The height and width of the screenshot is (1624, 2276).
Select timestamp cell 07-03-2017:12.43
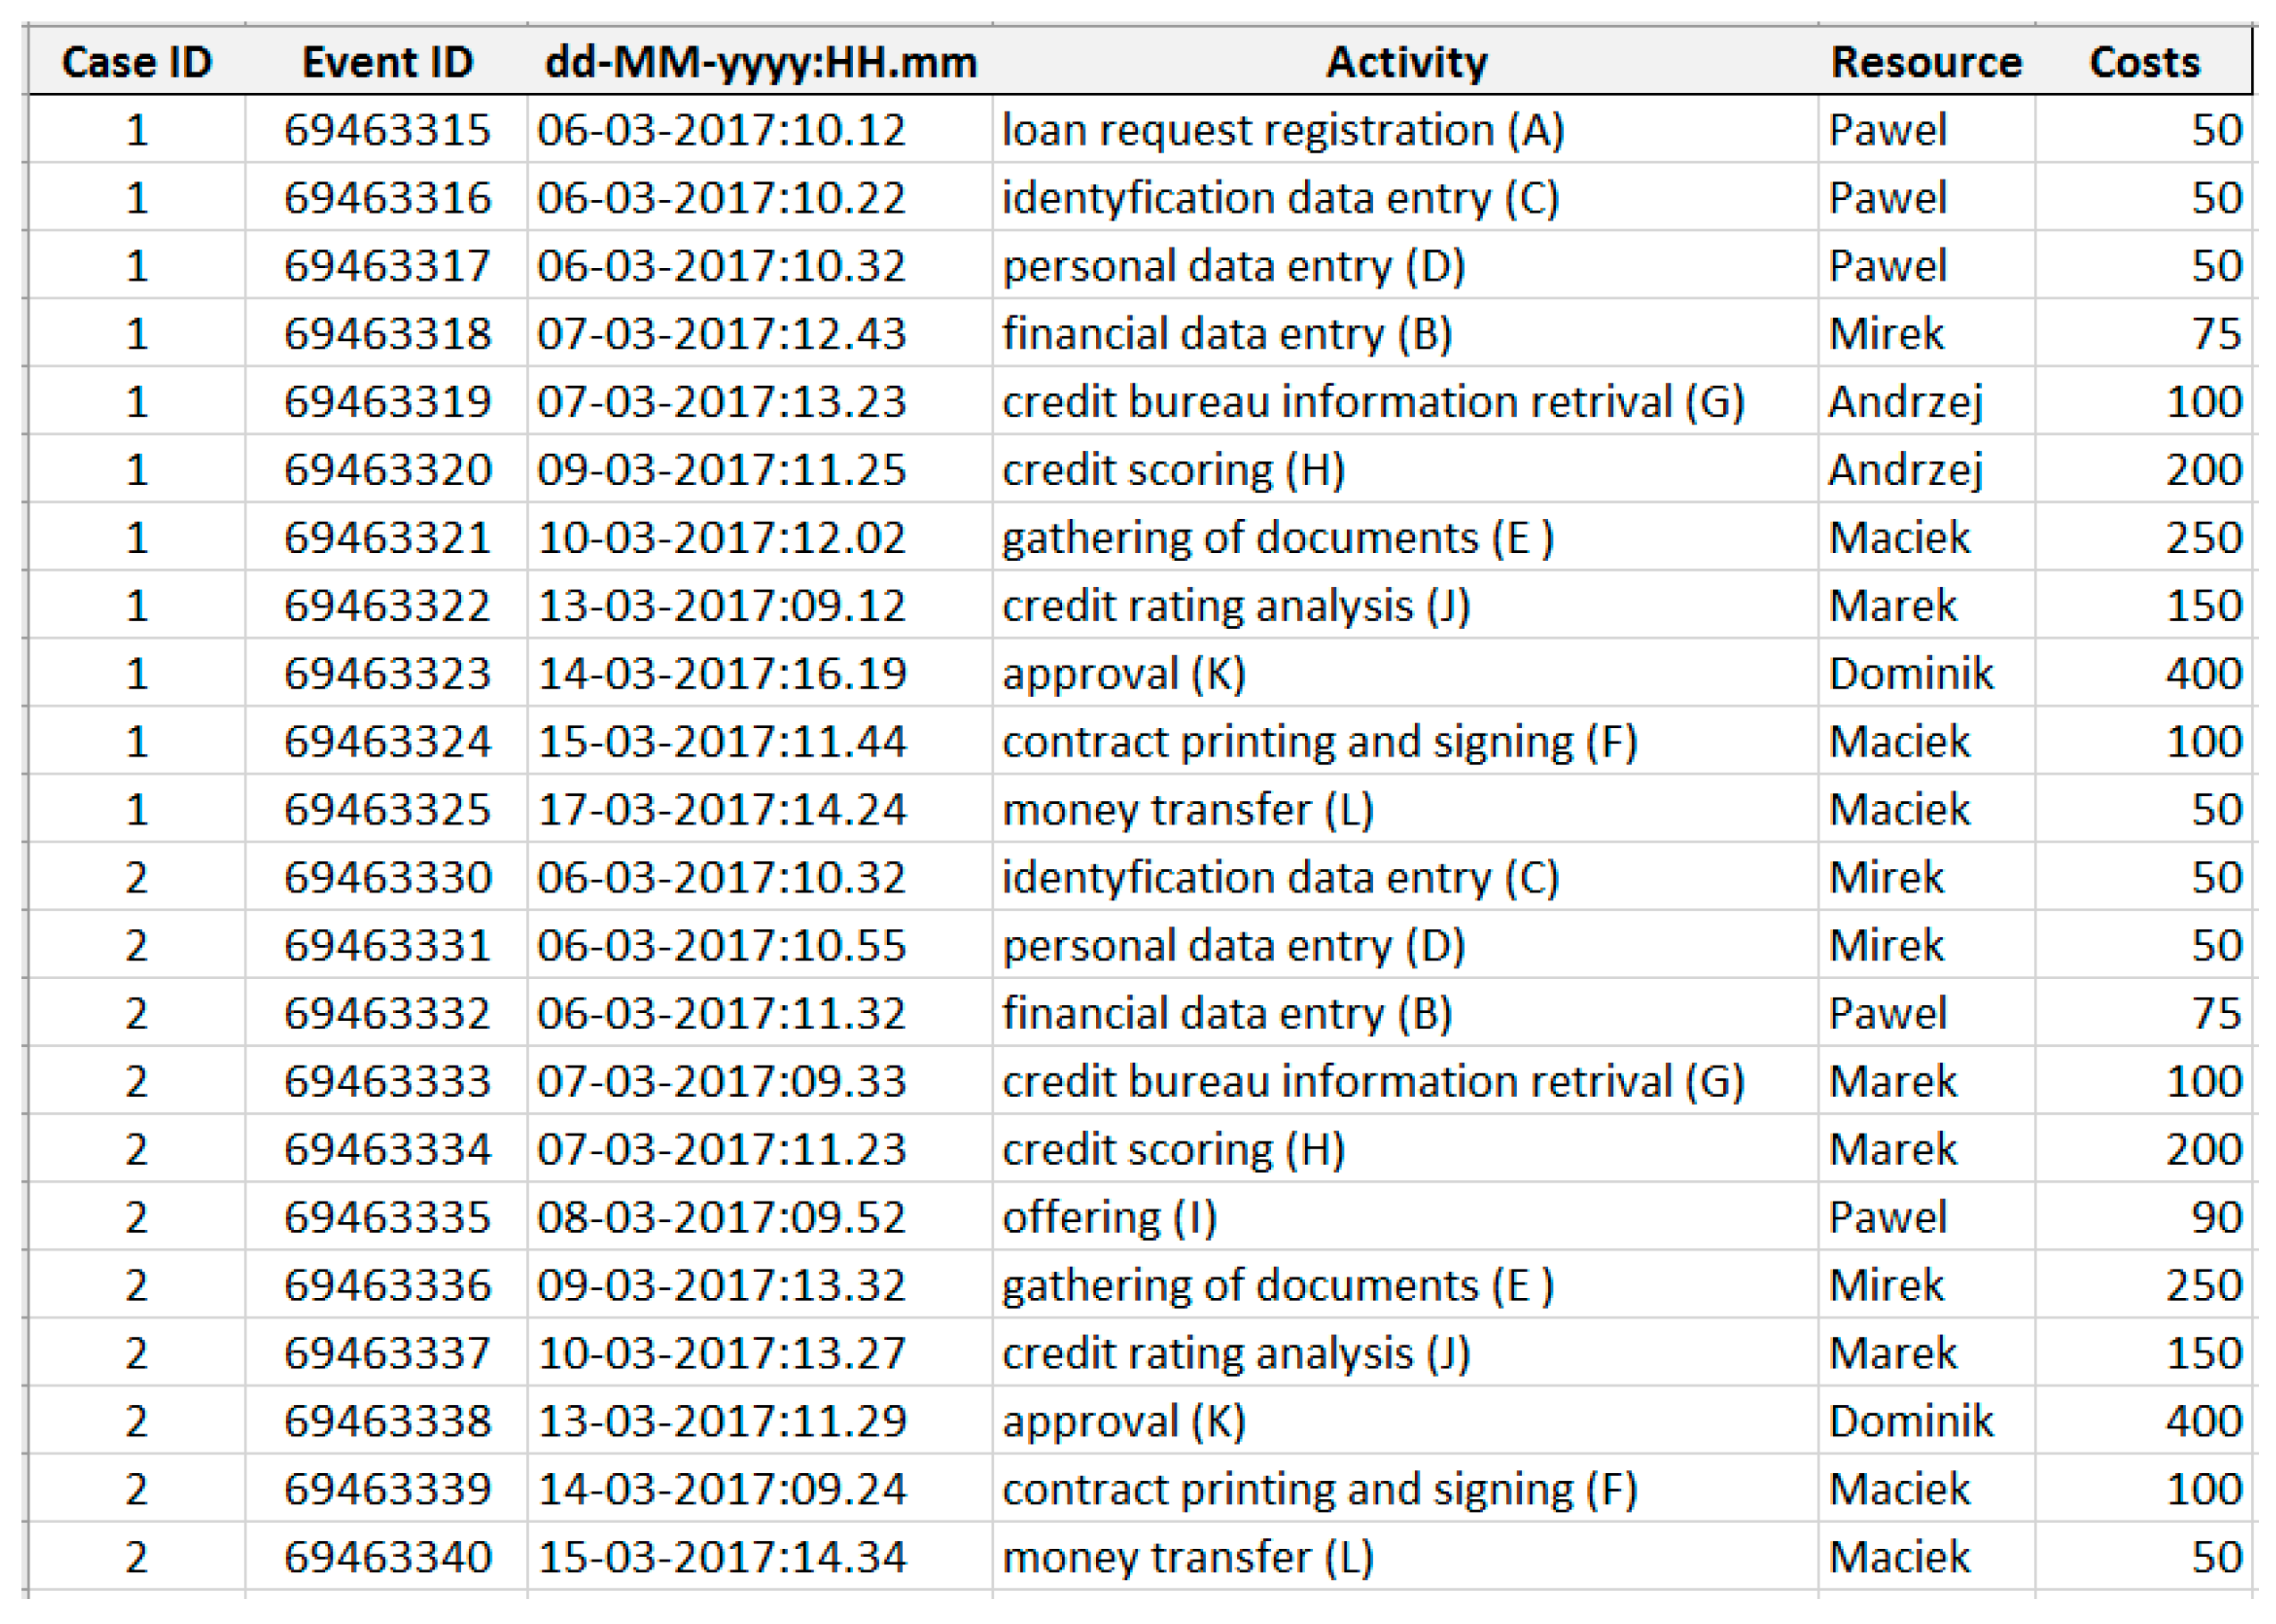(760, 334)
